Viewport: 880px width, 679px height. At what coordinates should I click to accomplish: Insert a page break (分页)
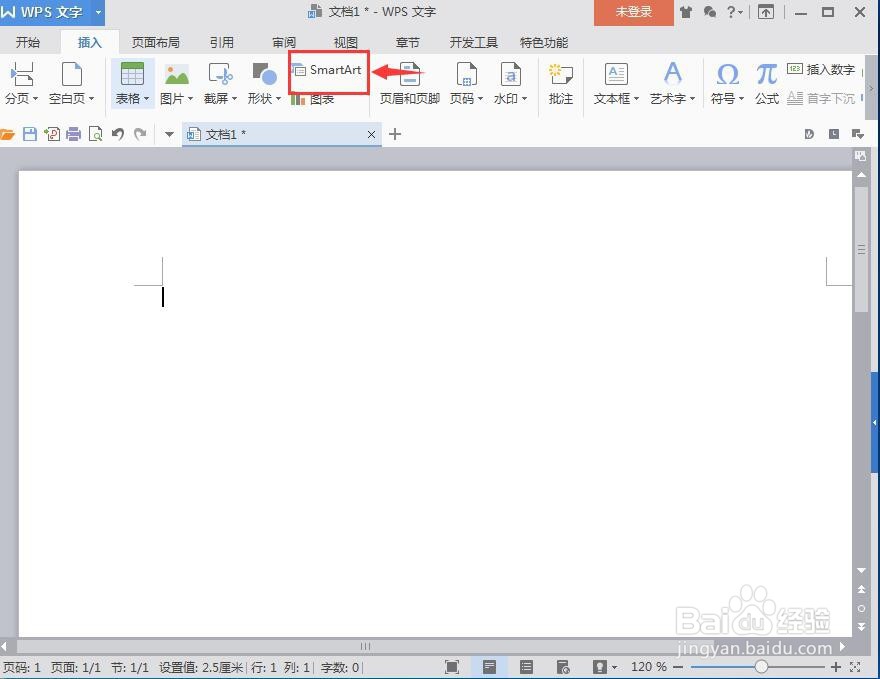point(21,83)
